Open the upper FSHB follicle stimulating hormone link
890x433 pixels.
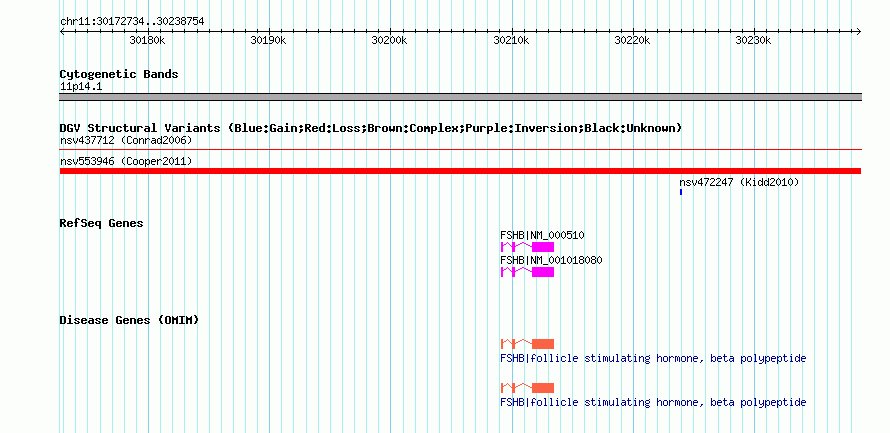coord(653,359)
